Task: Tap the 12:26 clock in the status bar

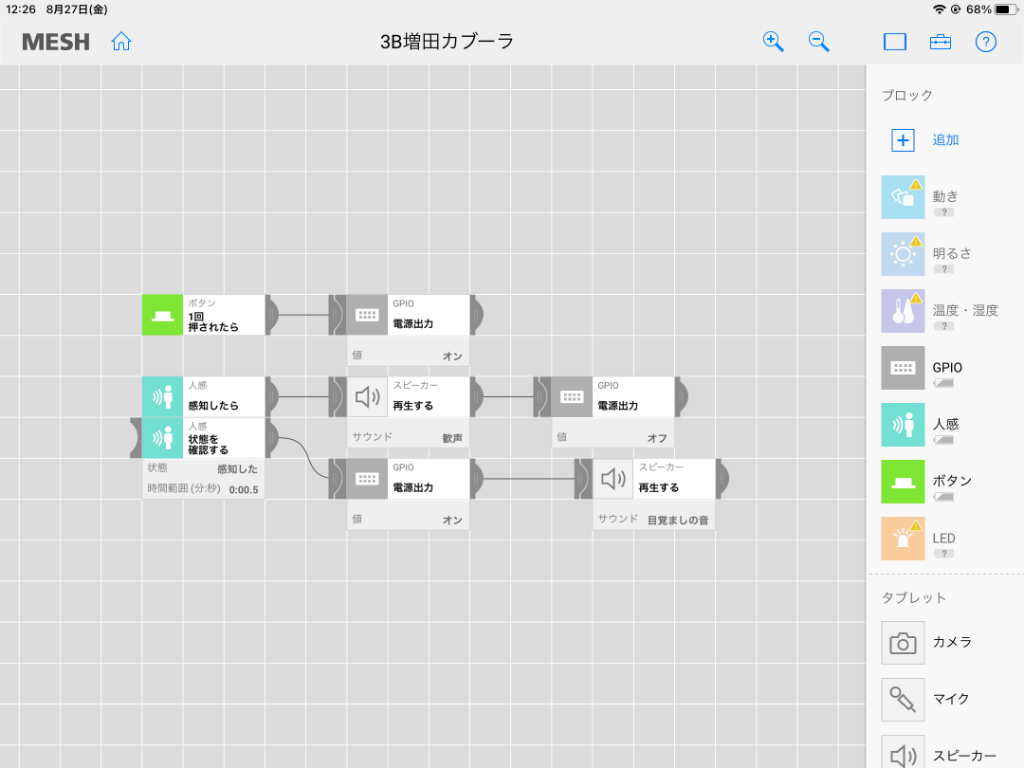Action: (x=20, y=9)
